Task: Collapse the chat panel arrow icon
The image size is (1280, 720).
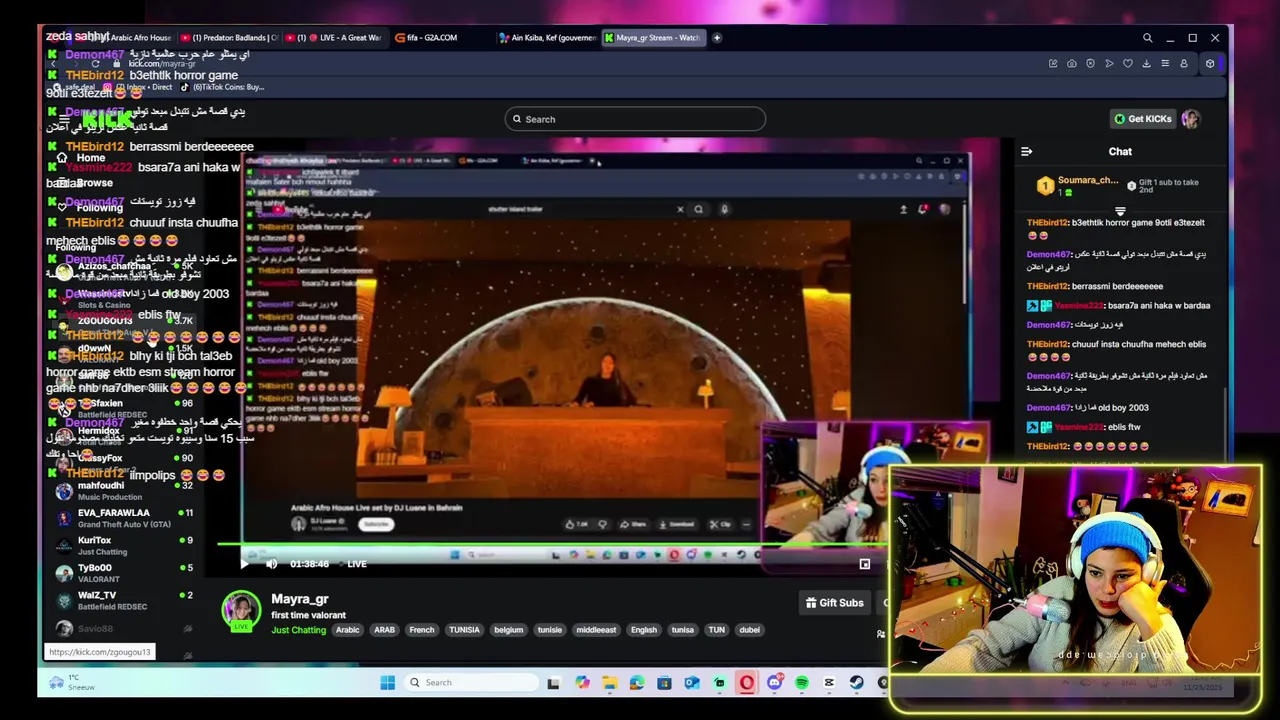Action: 1026,152
